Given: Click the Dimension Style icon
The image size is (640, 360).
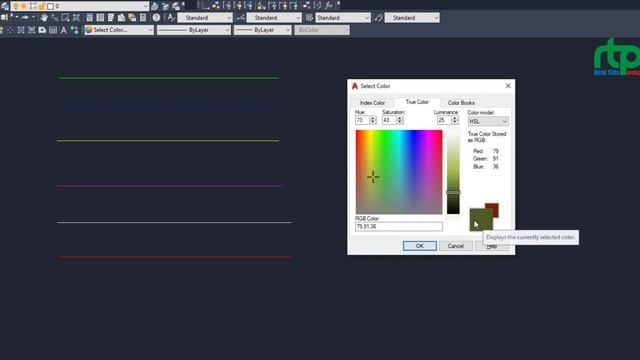Looking at the screenshot, I should click(241, 18).
